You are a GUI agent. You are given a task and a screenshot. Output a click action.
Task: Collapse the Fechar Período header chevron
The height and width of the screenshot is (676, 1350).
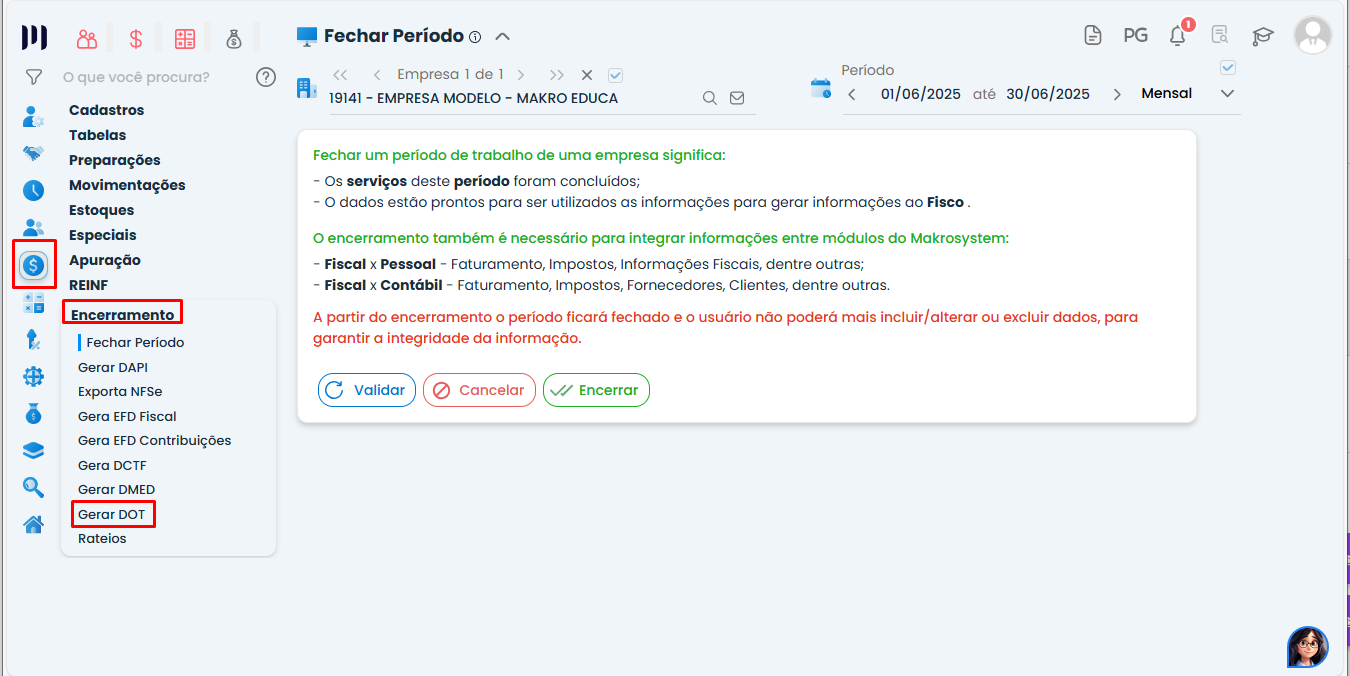503,37
